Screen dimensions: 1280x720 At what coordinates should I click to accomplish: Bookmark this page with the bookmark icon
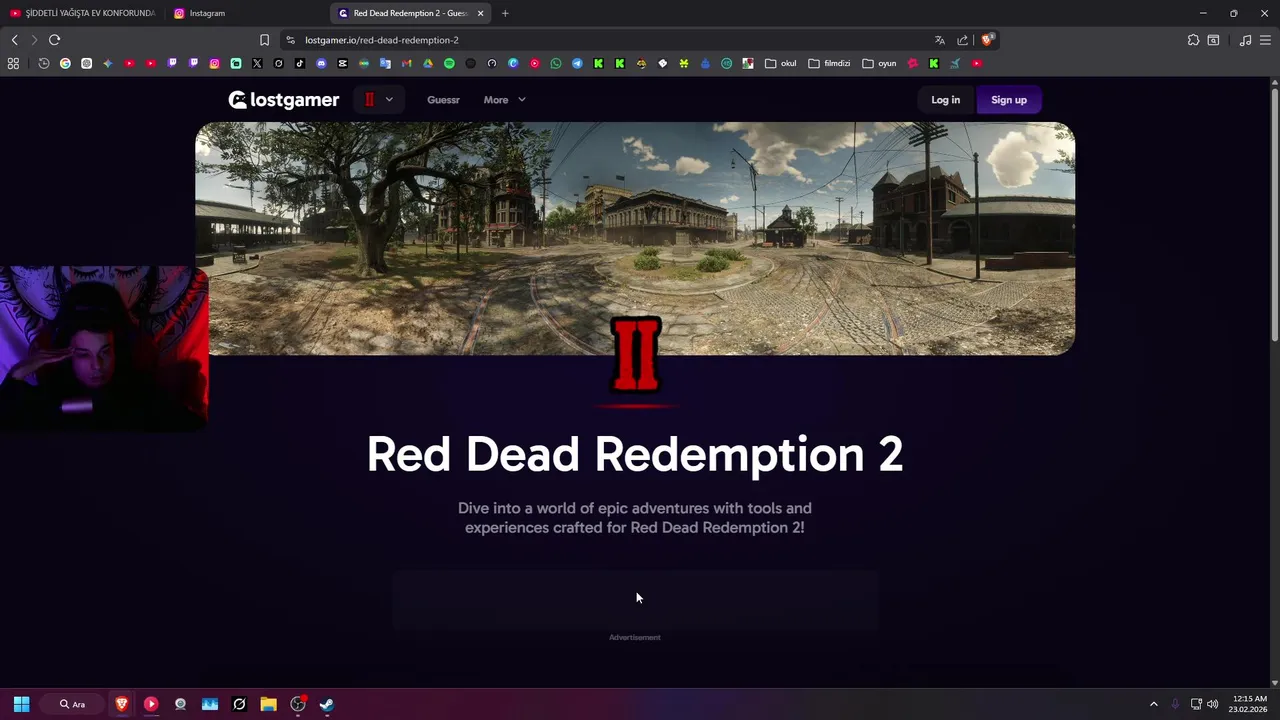point(264,40)
